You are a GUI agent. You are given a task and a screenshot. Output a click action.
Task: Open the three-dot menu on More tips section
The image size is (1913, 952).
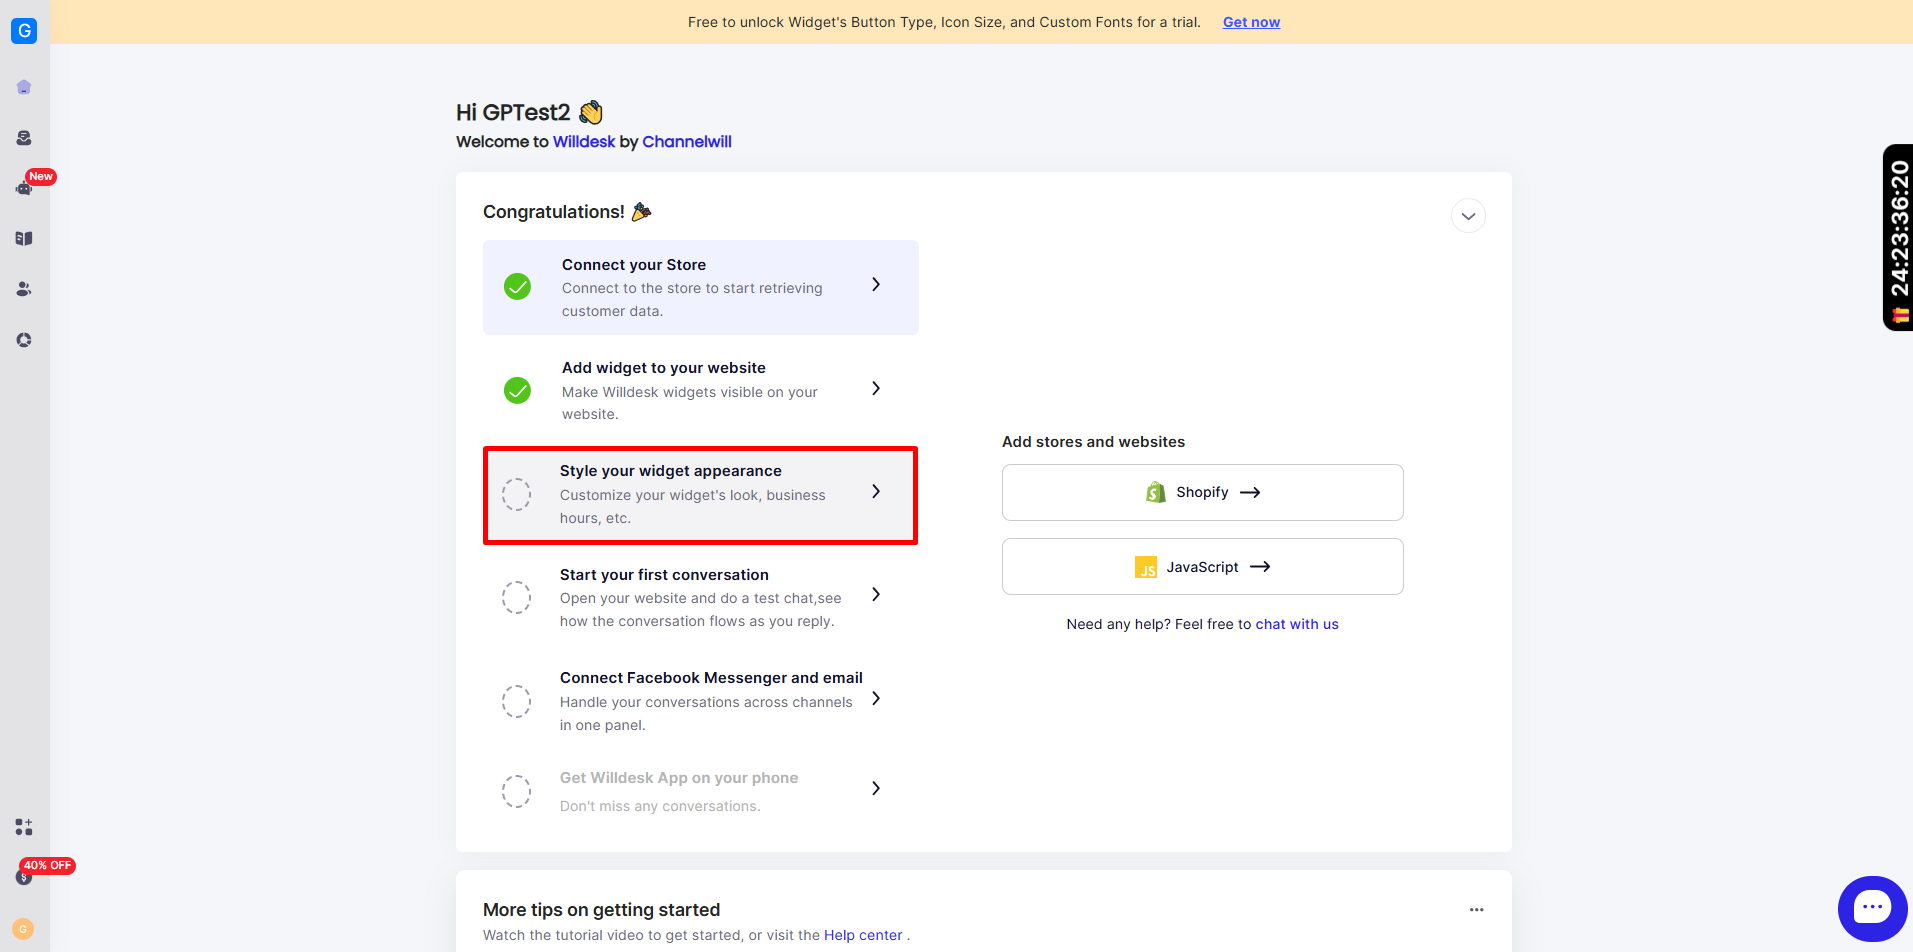click(1477, 909)
